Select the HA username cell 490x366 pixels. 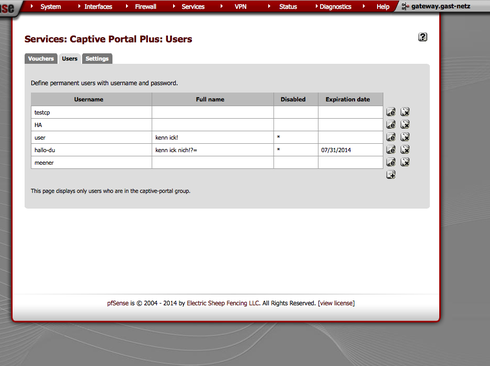(91, 125)
